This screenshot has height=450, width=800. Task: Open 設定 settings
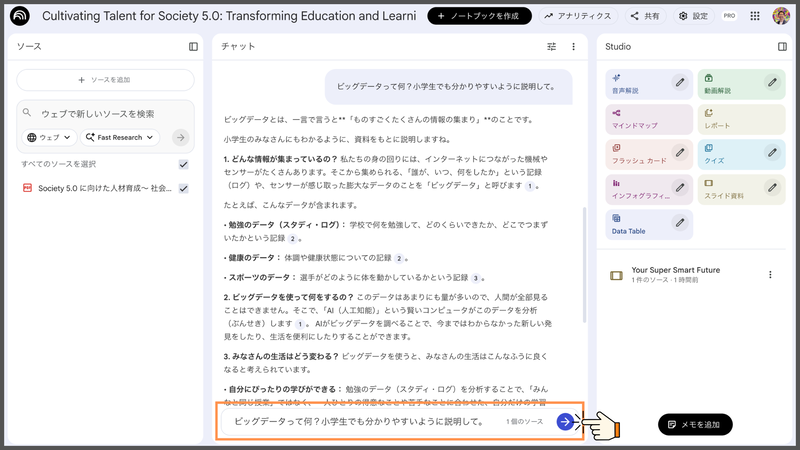[693, 16]
